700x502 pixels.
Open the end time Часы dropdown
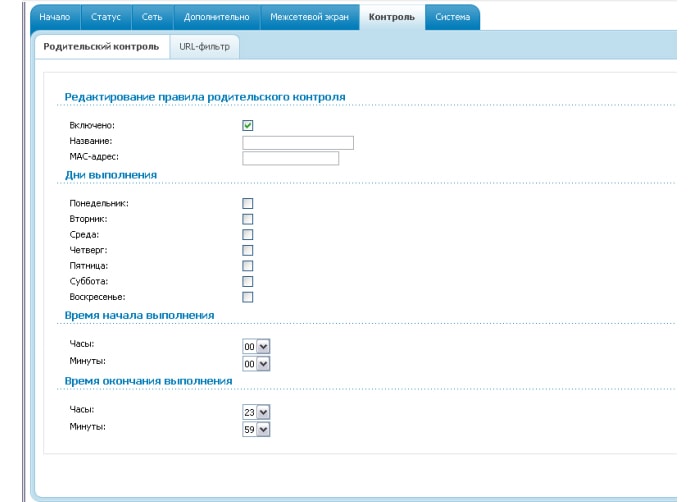[x=256, y=412]
